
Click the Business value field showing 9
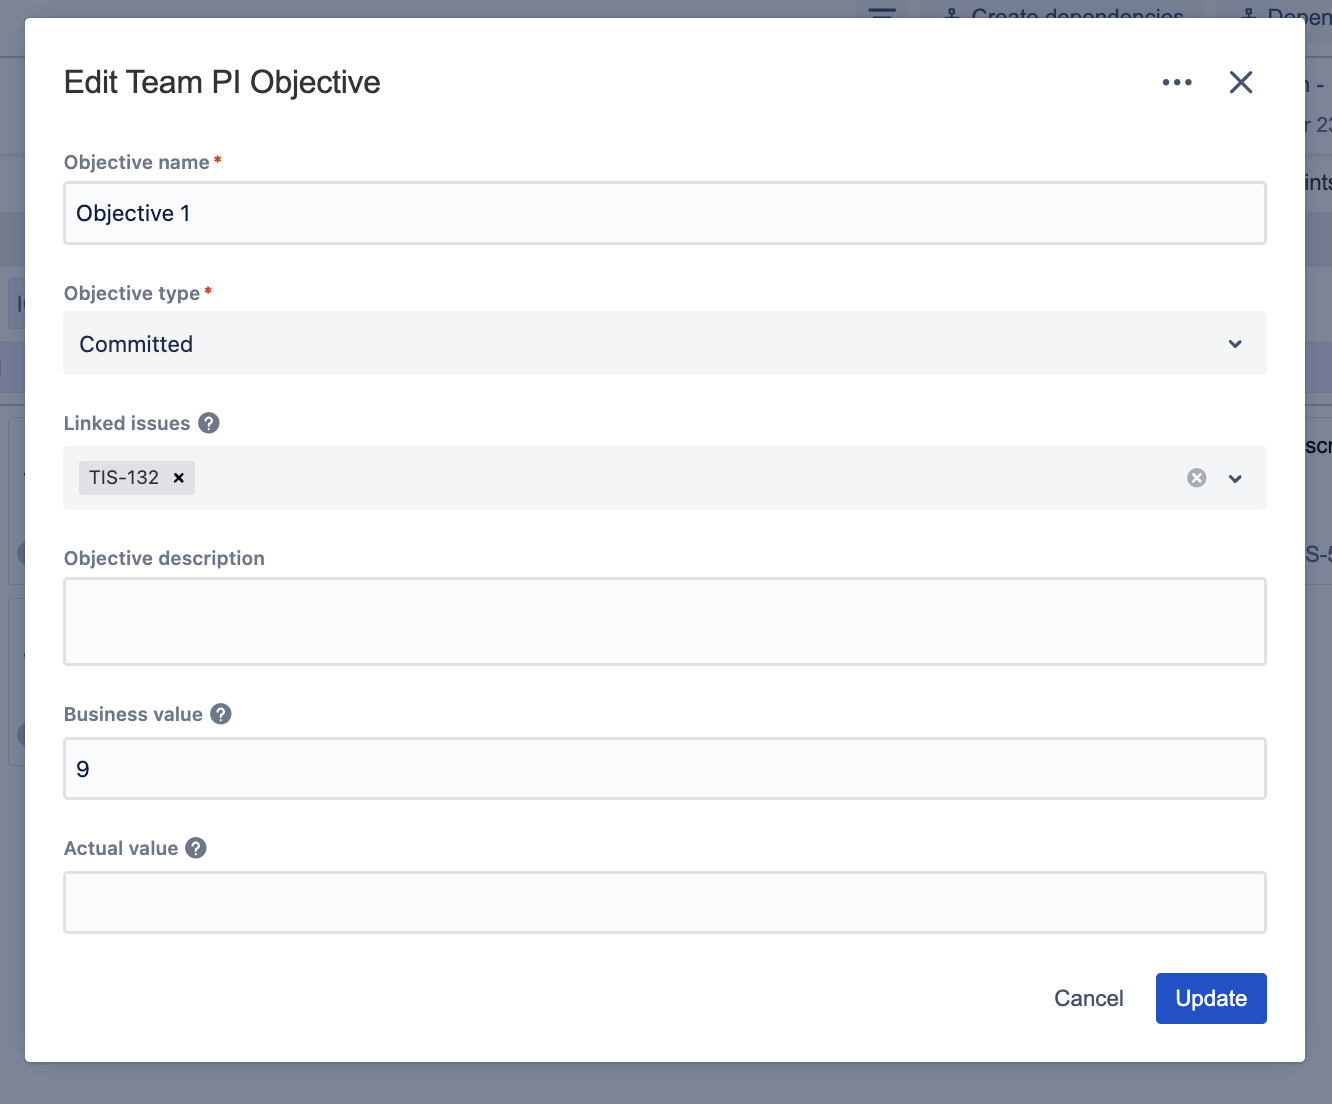[664, 768]
